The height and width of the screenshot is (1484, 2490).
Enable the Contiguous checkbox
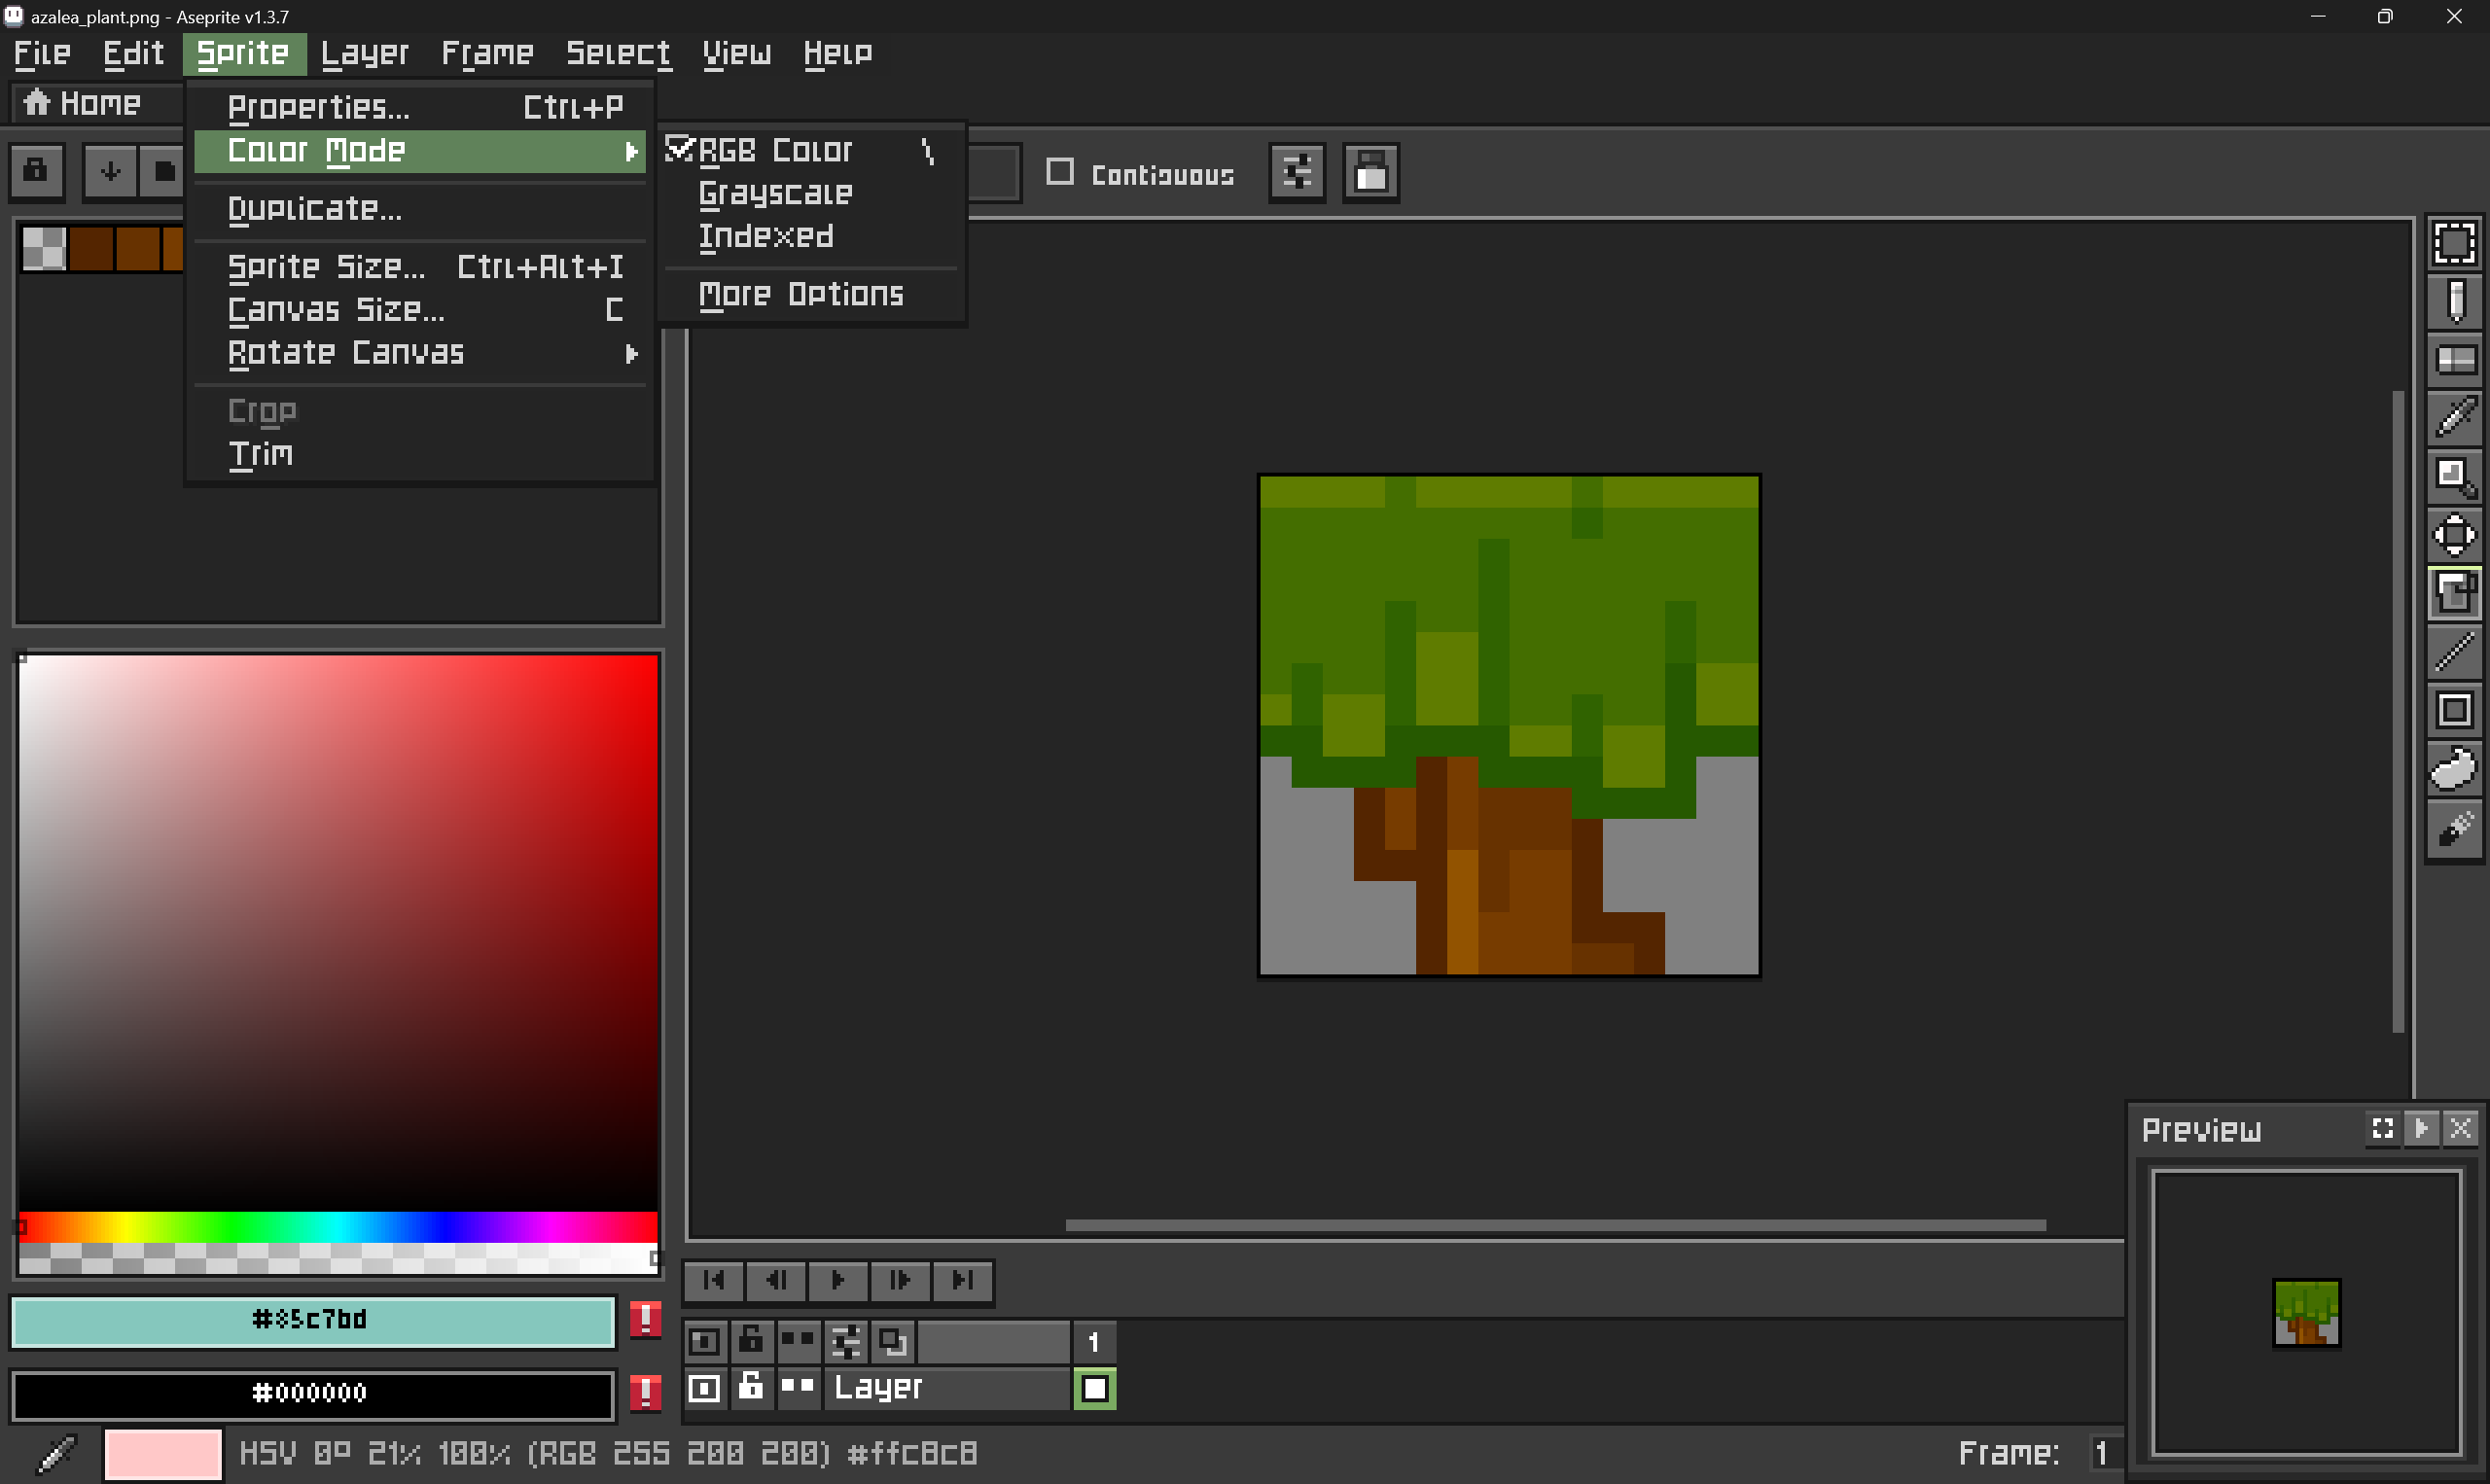pyautogui.click(x=1060, y=173)
